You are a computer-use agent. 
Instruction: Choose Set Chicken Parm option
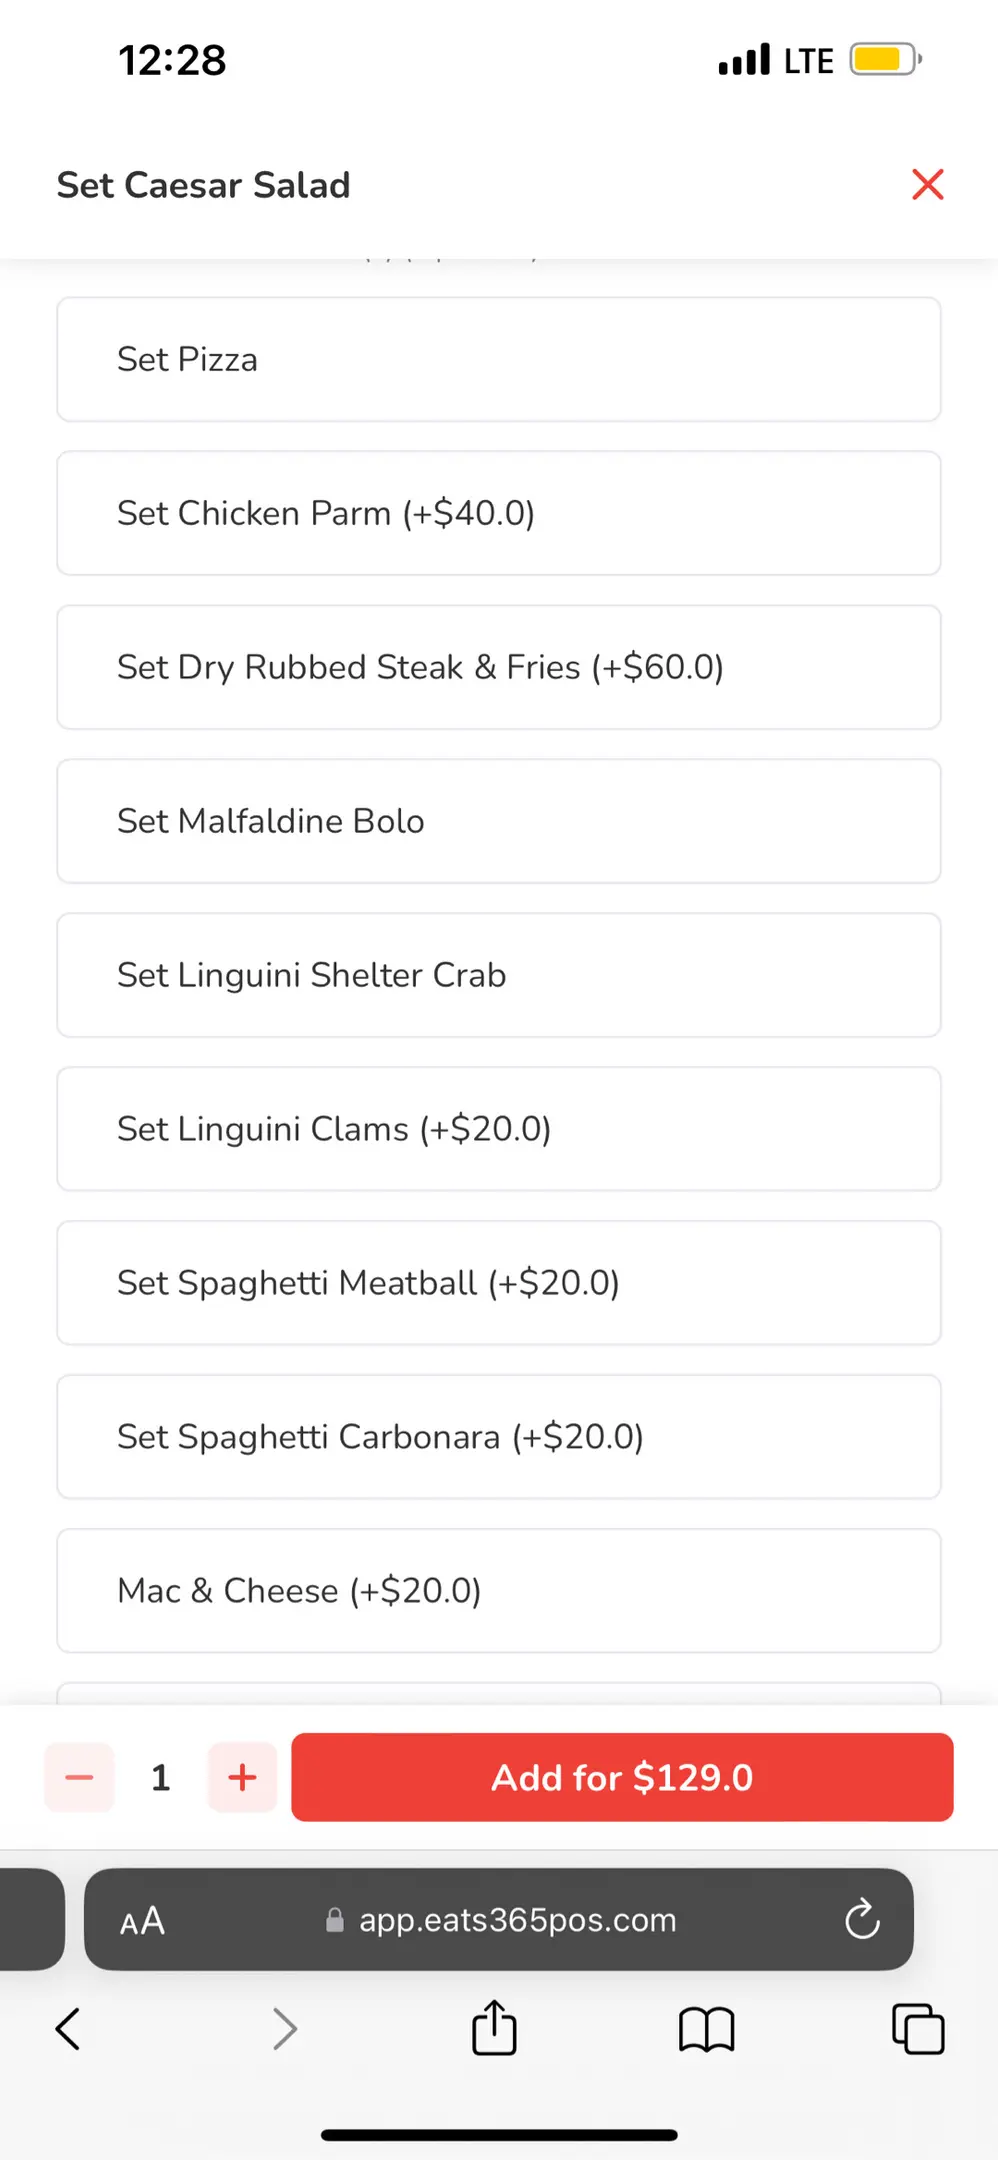498,513
